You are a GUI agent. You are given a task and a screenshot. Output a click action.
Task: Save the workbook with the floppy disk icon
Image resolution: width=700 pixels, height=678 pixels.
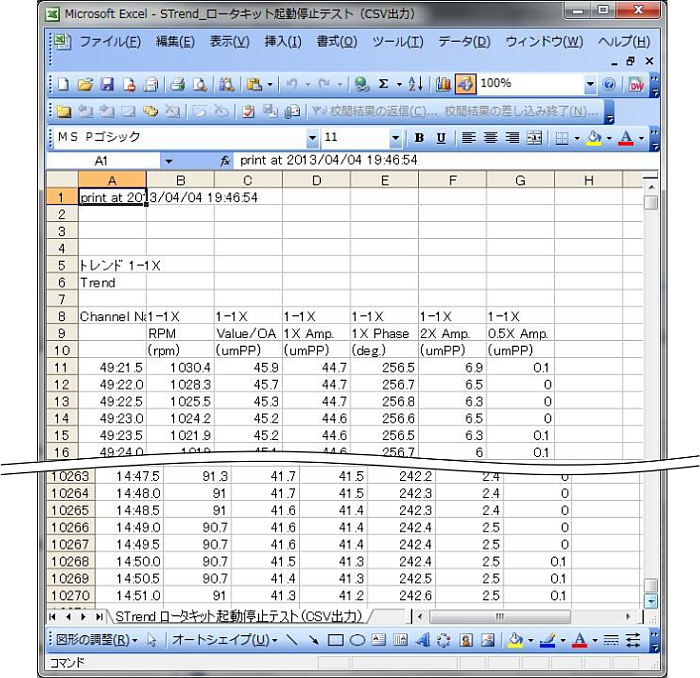coord(107,84)
